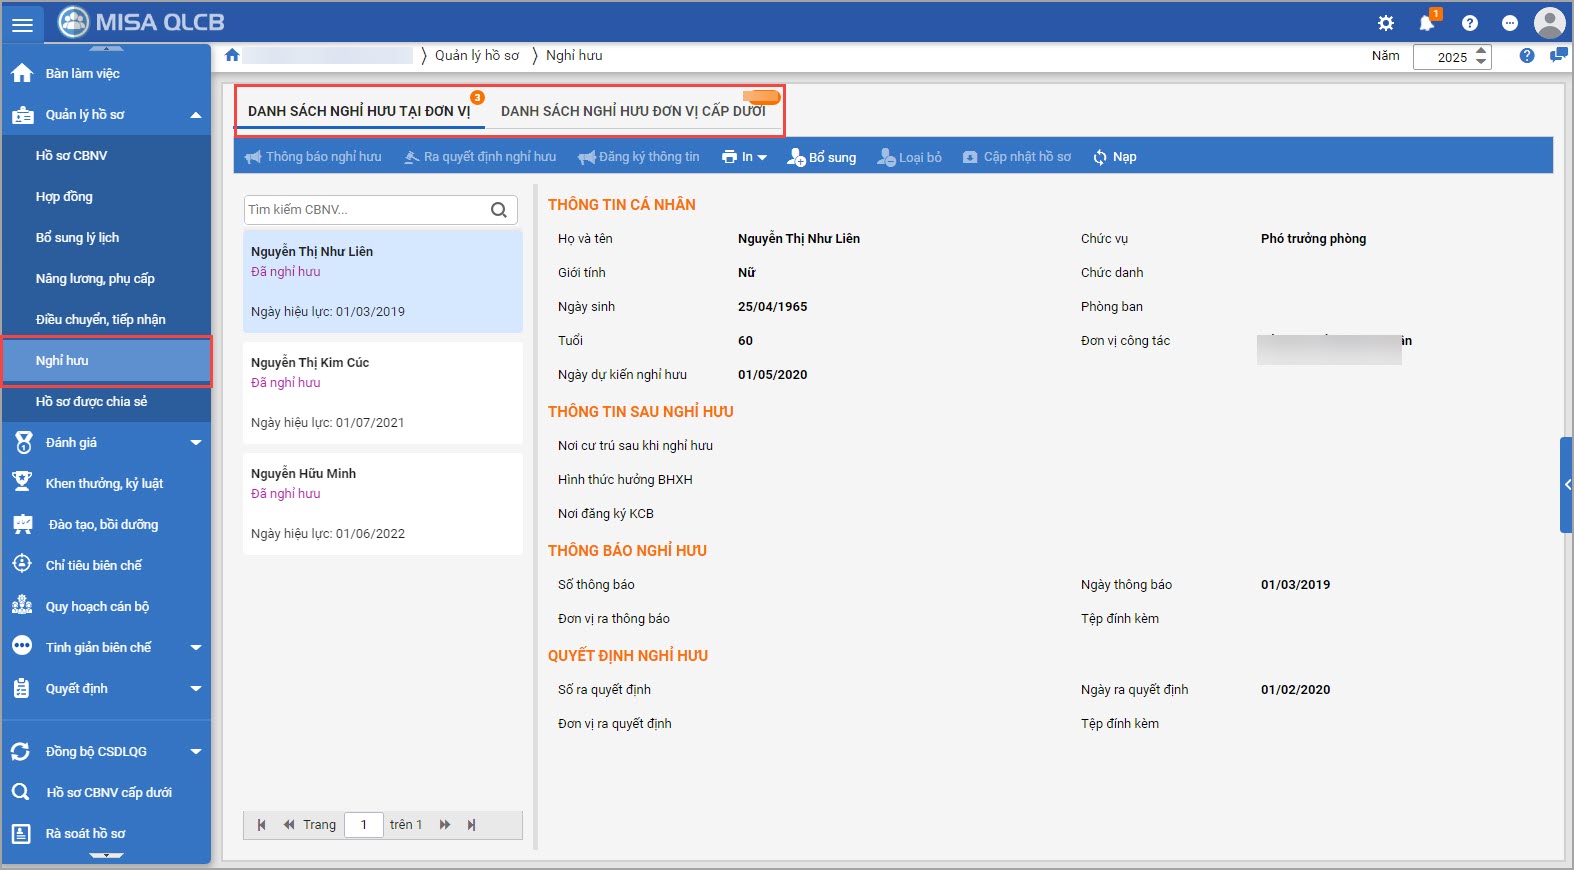Open Chỉ tiêu biên chế section
1574x870 pixels.
(106, 565)
